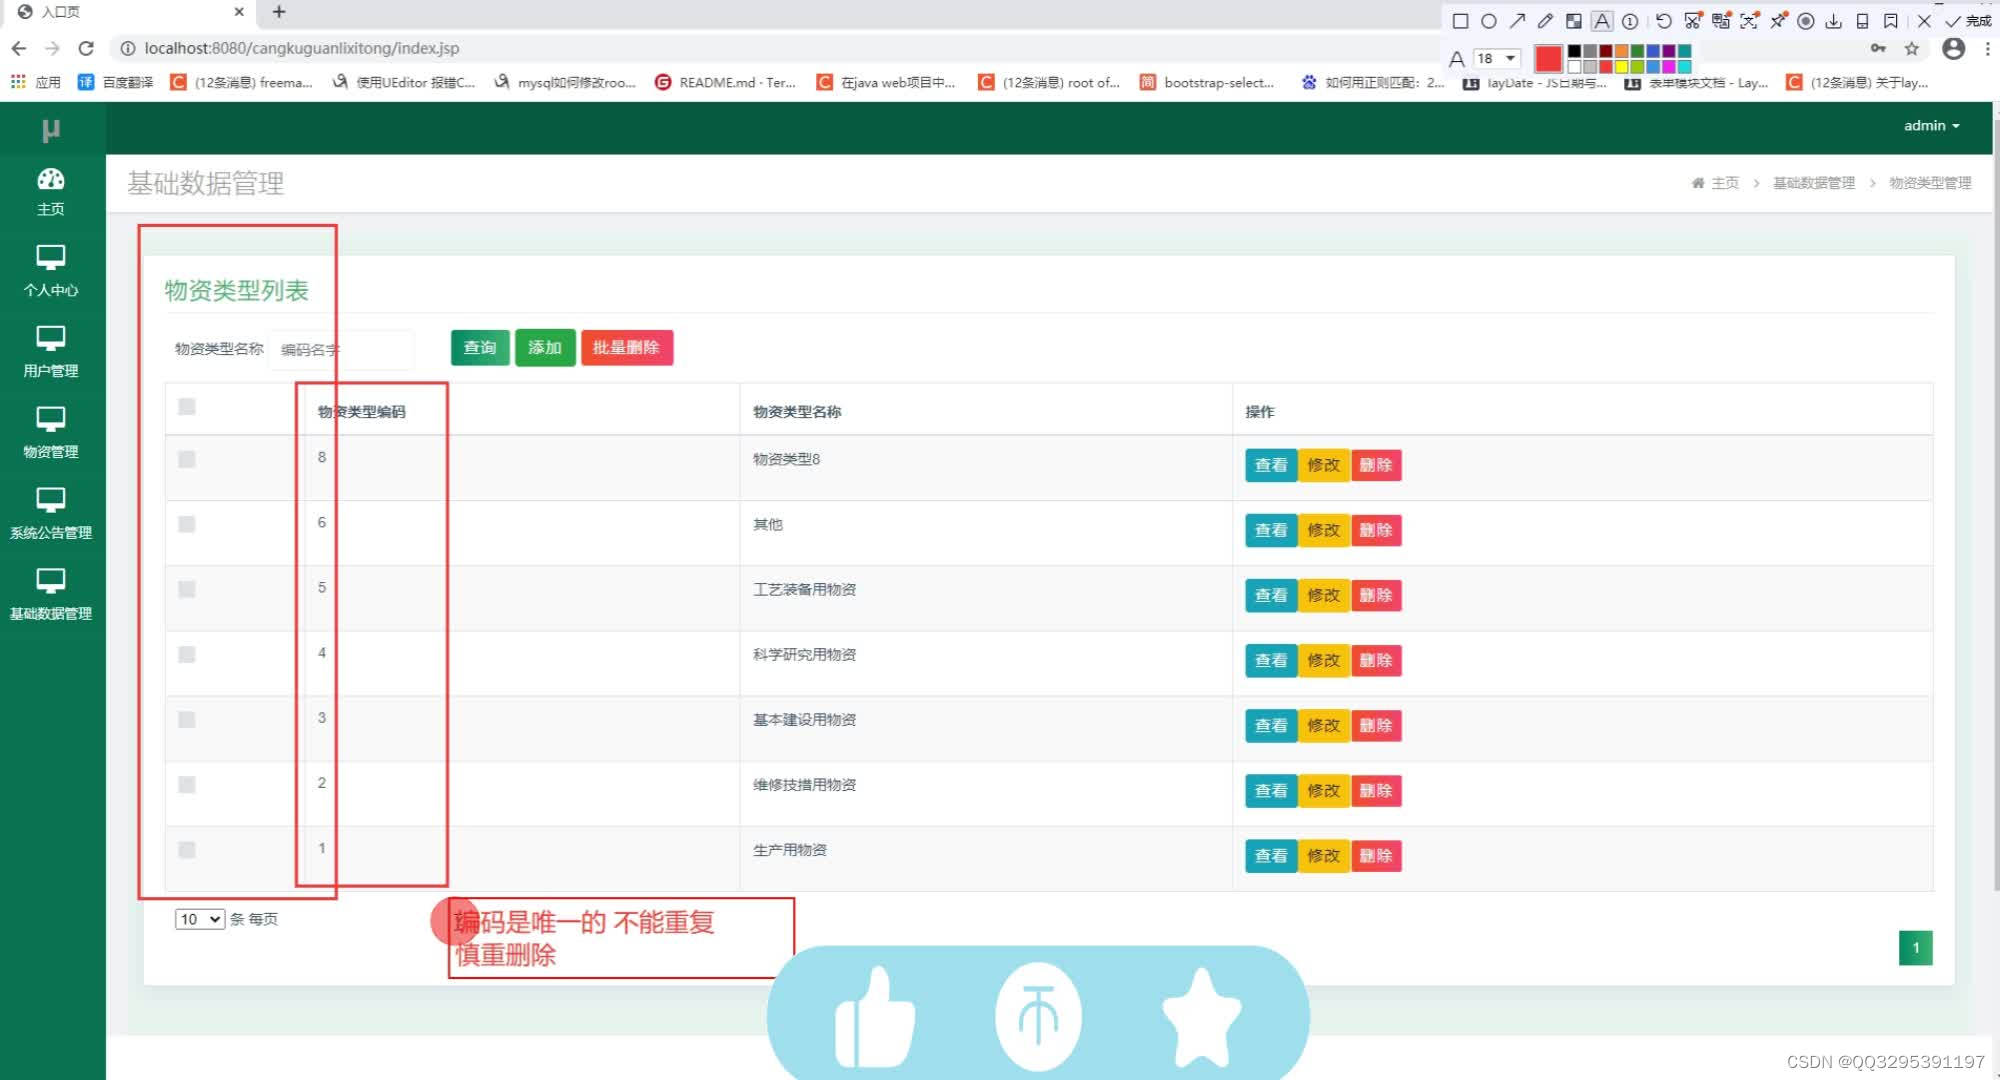Click 完成 to finish the screenshot
This screenshot has height=1080, width=2000.
1968,21
